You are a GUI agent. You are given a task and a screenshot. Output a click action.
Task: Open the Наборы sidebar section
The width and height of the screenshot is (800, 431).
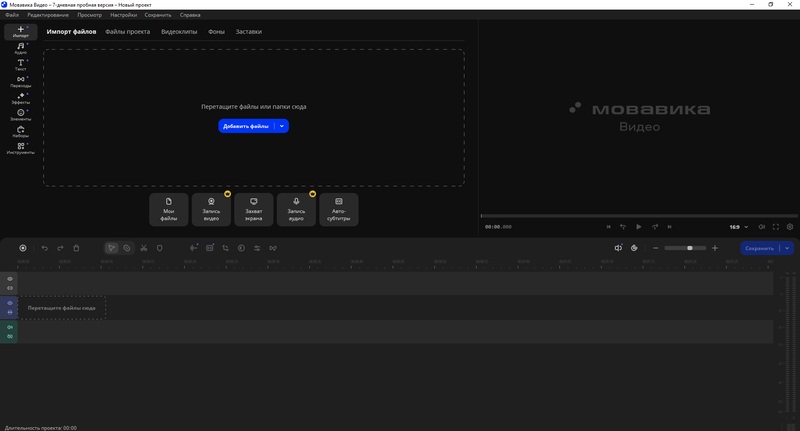(21, 132)
